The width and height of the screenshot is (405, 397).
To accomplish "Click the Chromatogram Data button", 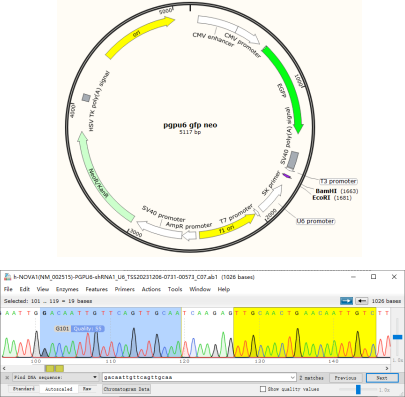I will click(126, 389).
